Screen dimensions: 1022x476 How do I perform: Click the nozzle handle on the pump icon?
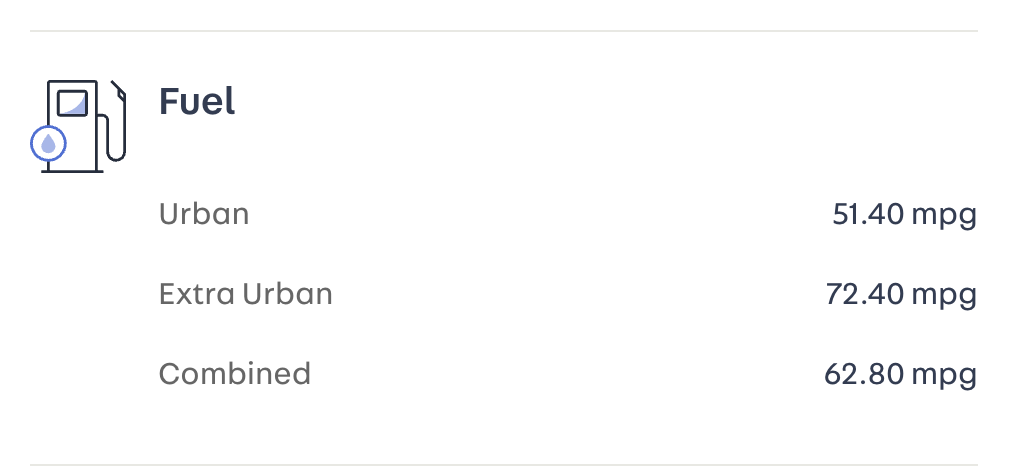point(120,93)
